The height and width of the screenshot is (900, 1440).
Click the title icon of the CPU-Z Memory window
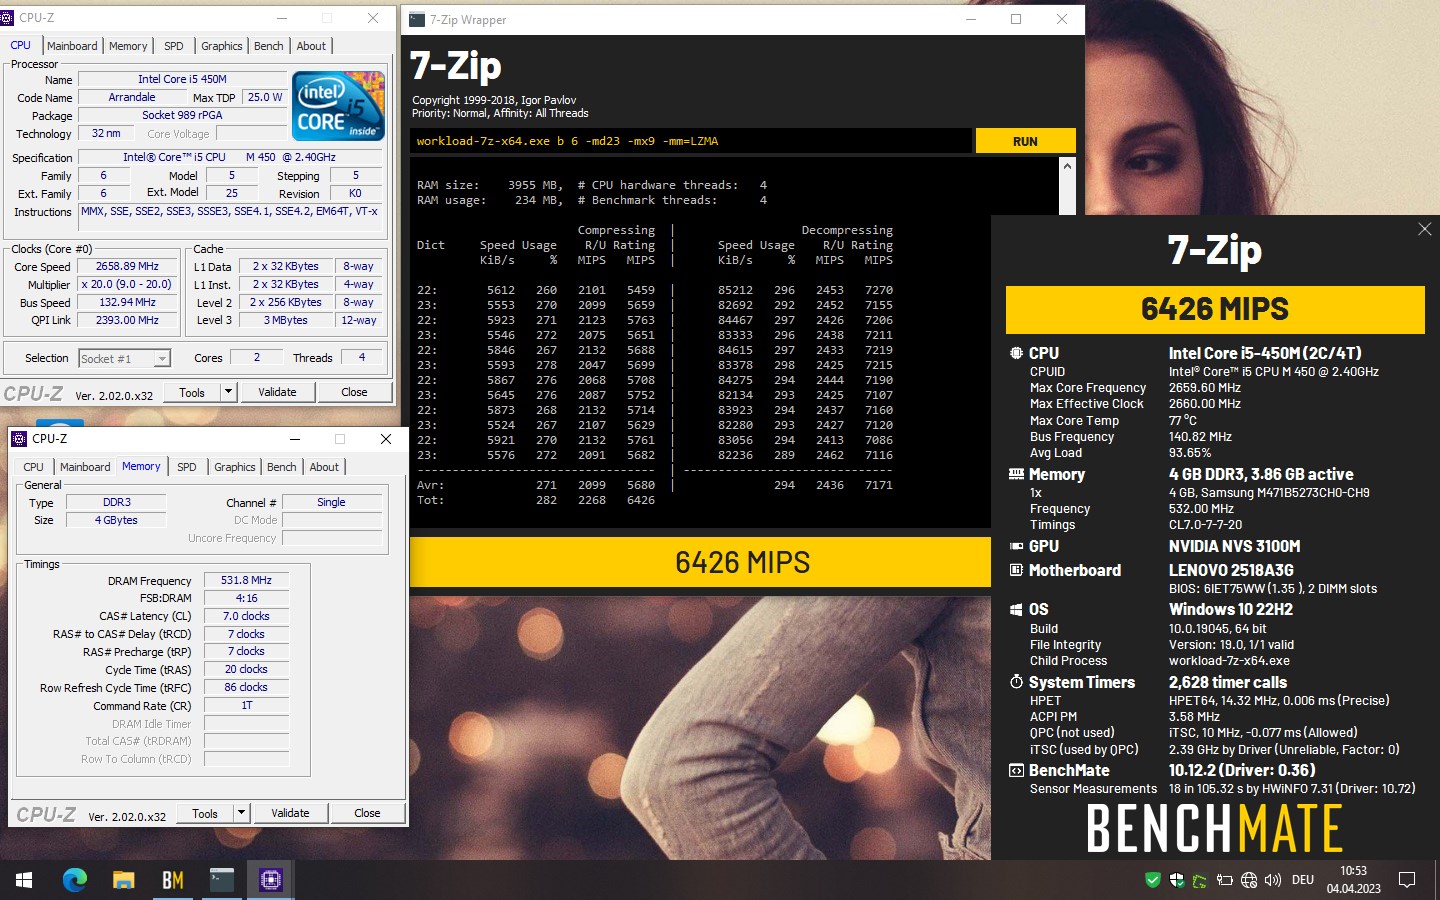click(x=19, y=438)
